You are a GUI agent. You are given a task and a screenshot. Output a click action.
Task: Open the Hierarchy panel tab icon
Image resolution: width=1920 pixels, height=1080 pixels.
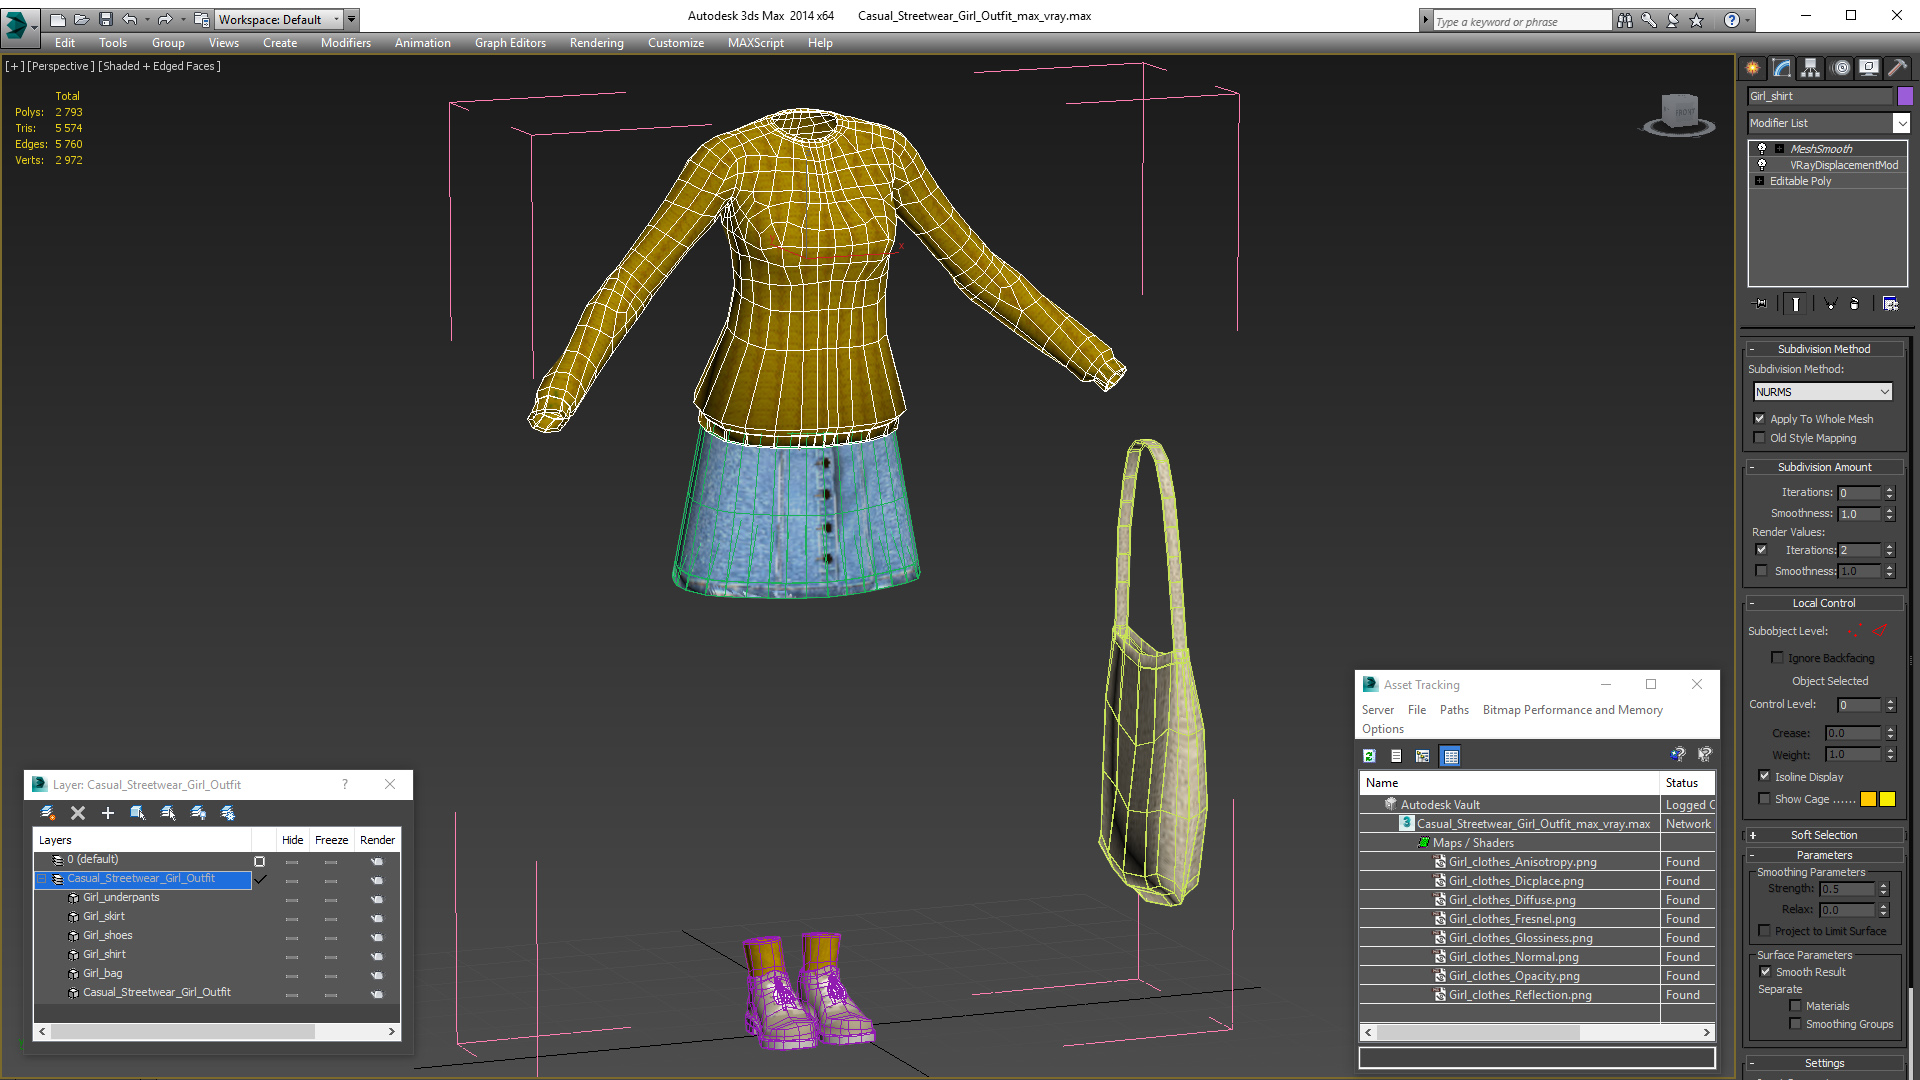coord(1810,68)
